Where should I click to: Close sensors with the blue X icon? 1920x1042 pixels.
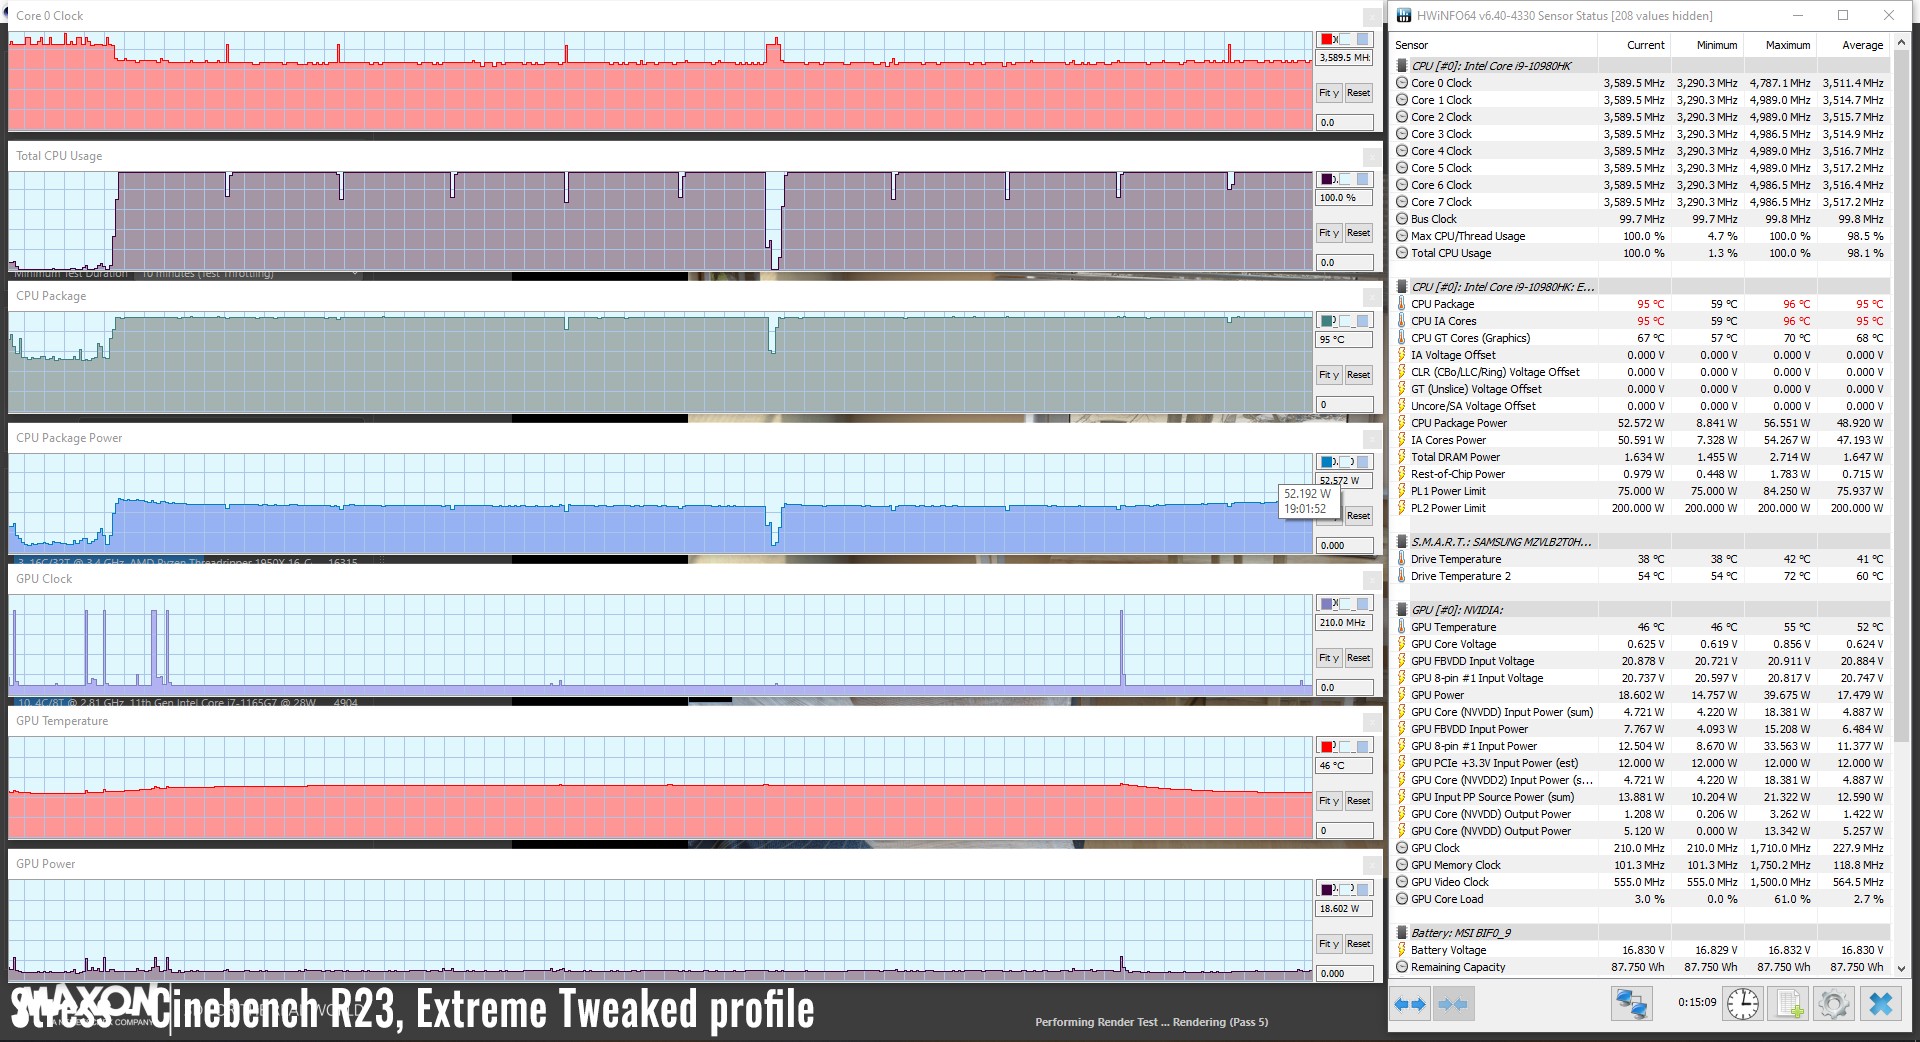click(1880, 1004)
